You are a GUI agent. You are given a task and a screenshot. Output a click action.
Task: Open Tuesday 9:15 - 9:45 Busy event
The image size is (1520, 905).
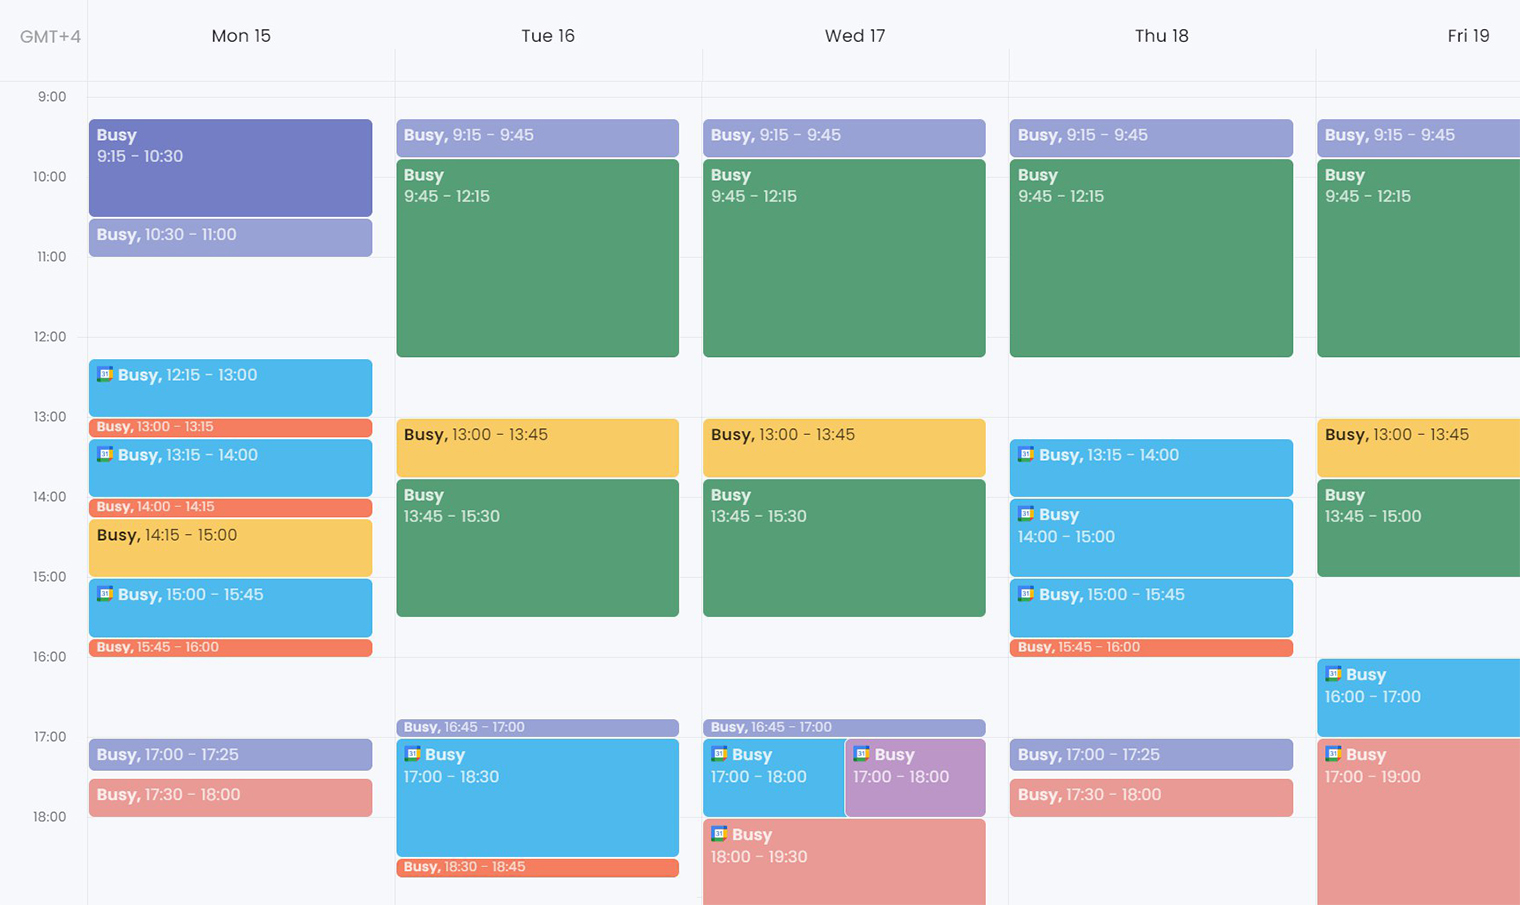pos(537,138)
